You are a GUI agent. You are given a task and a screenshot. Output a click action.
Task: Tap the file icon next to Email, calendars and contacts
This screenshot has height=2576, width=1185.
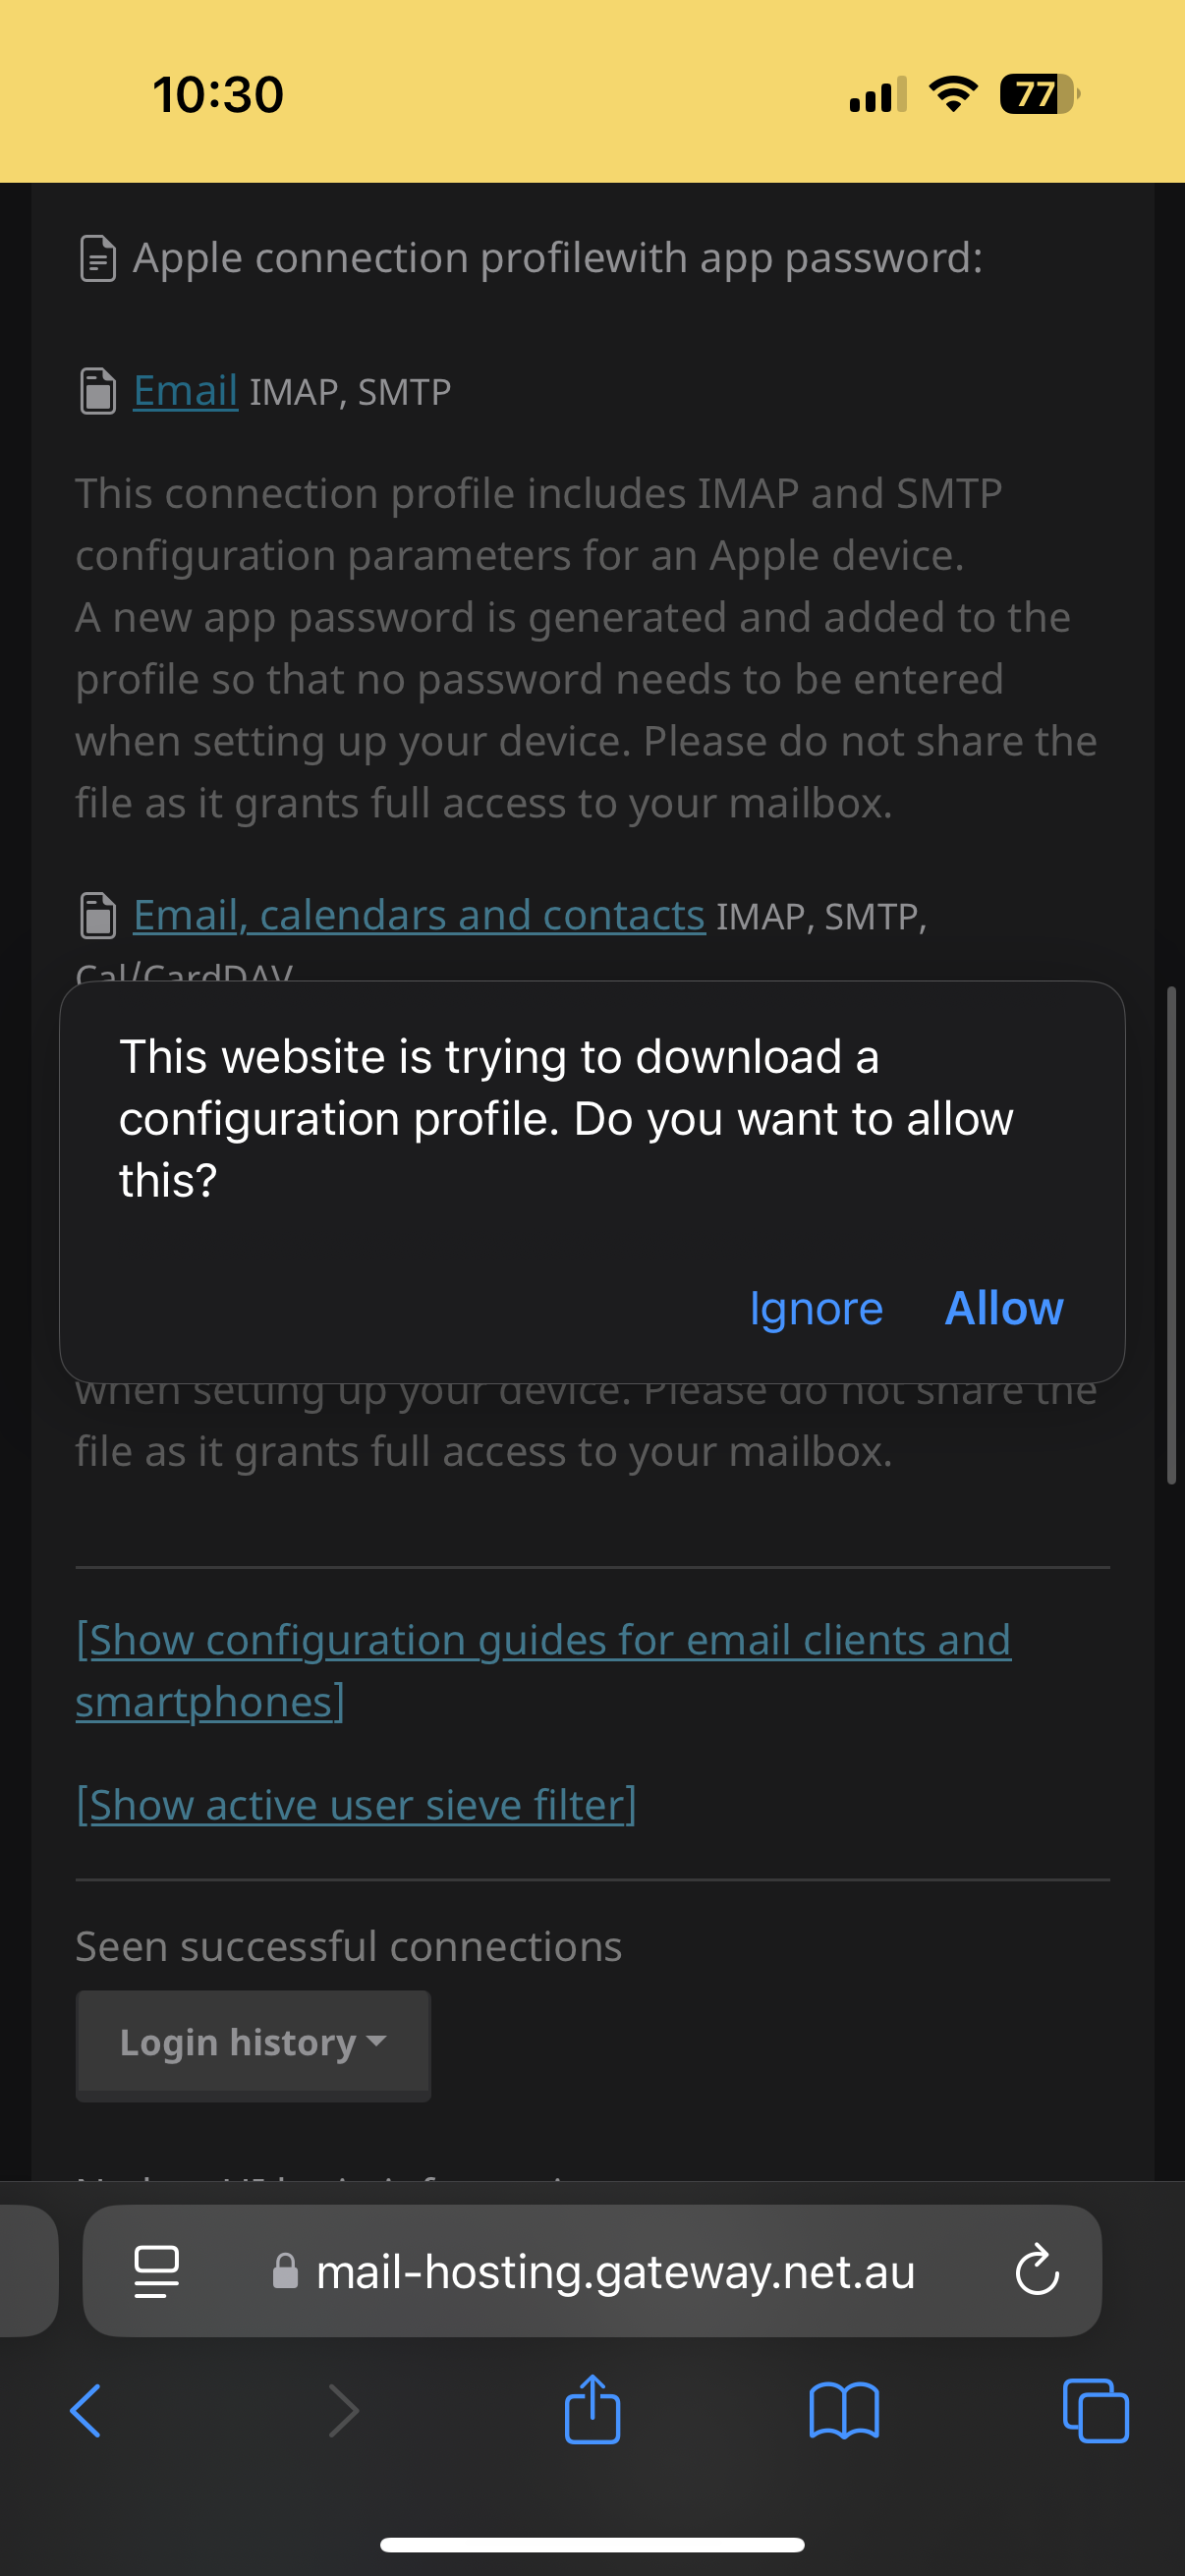coord(97,913)
